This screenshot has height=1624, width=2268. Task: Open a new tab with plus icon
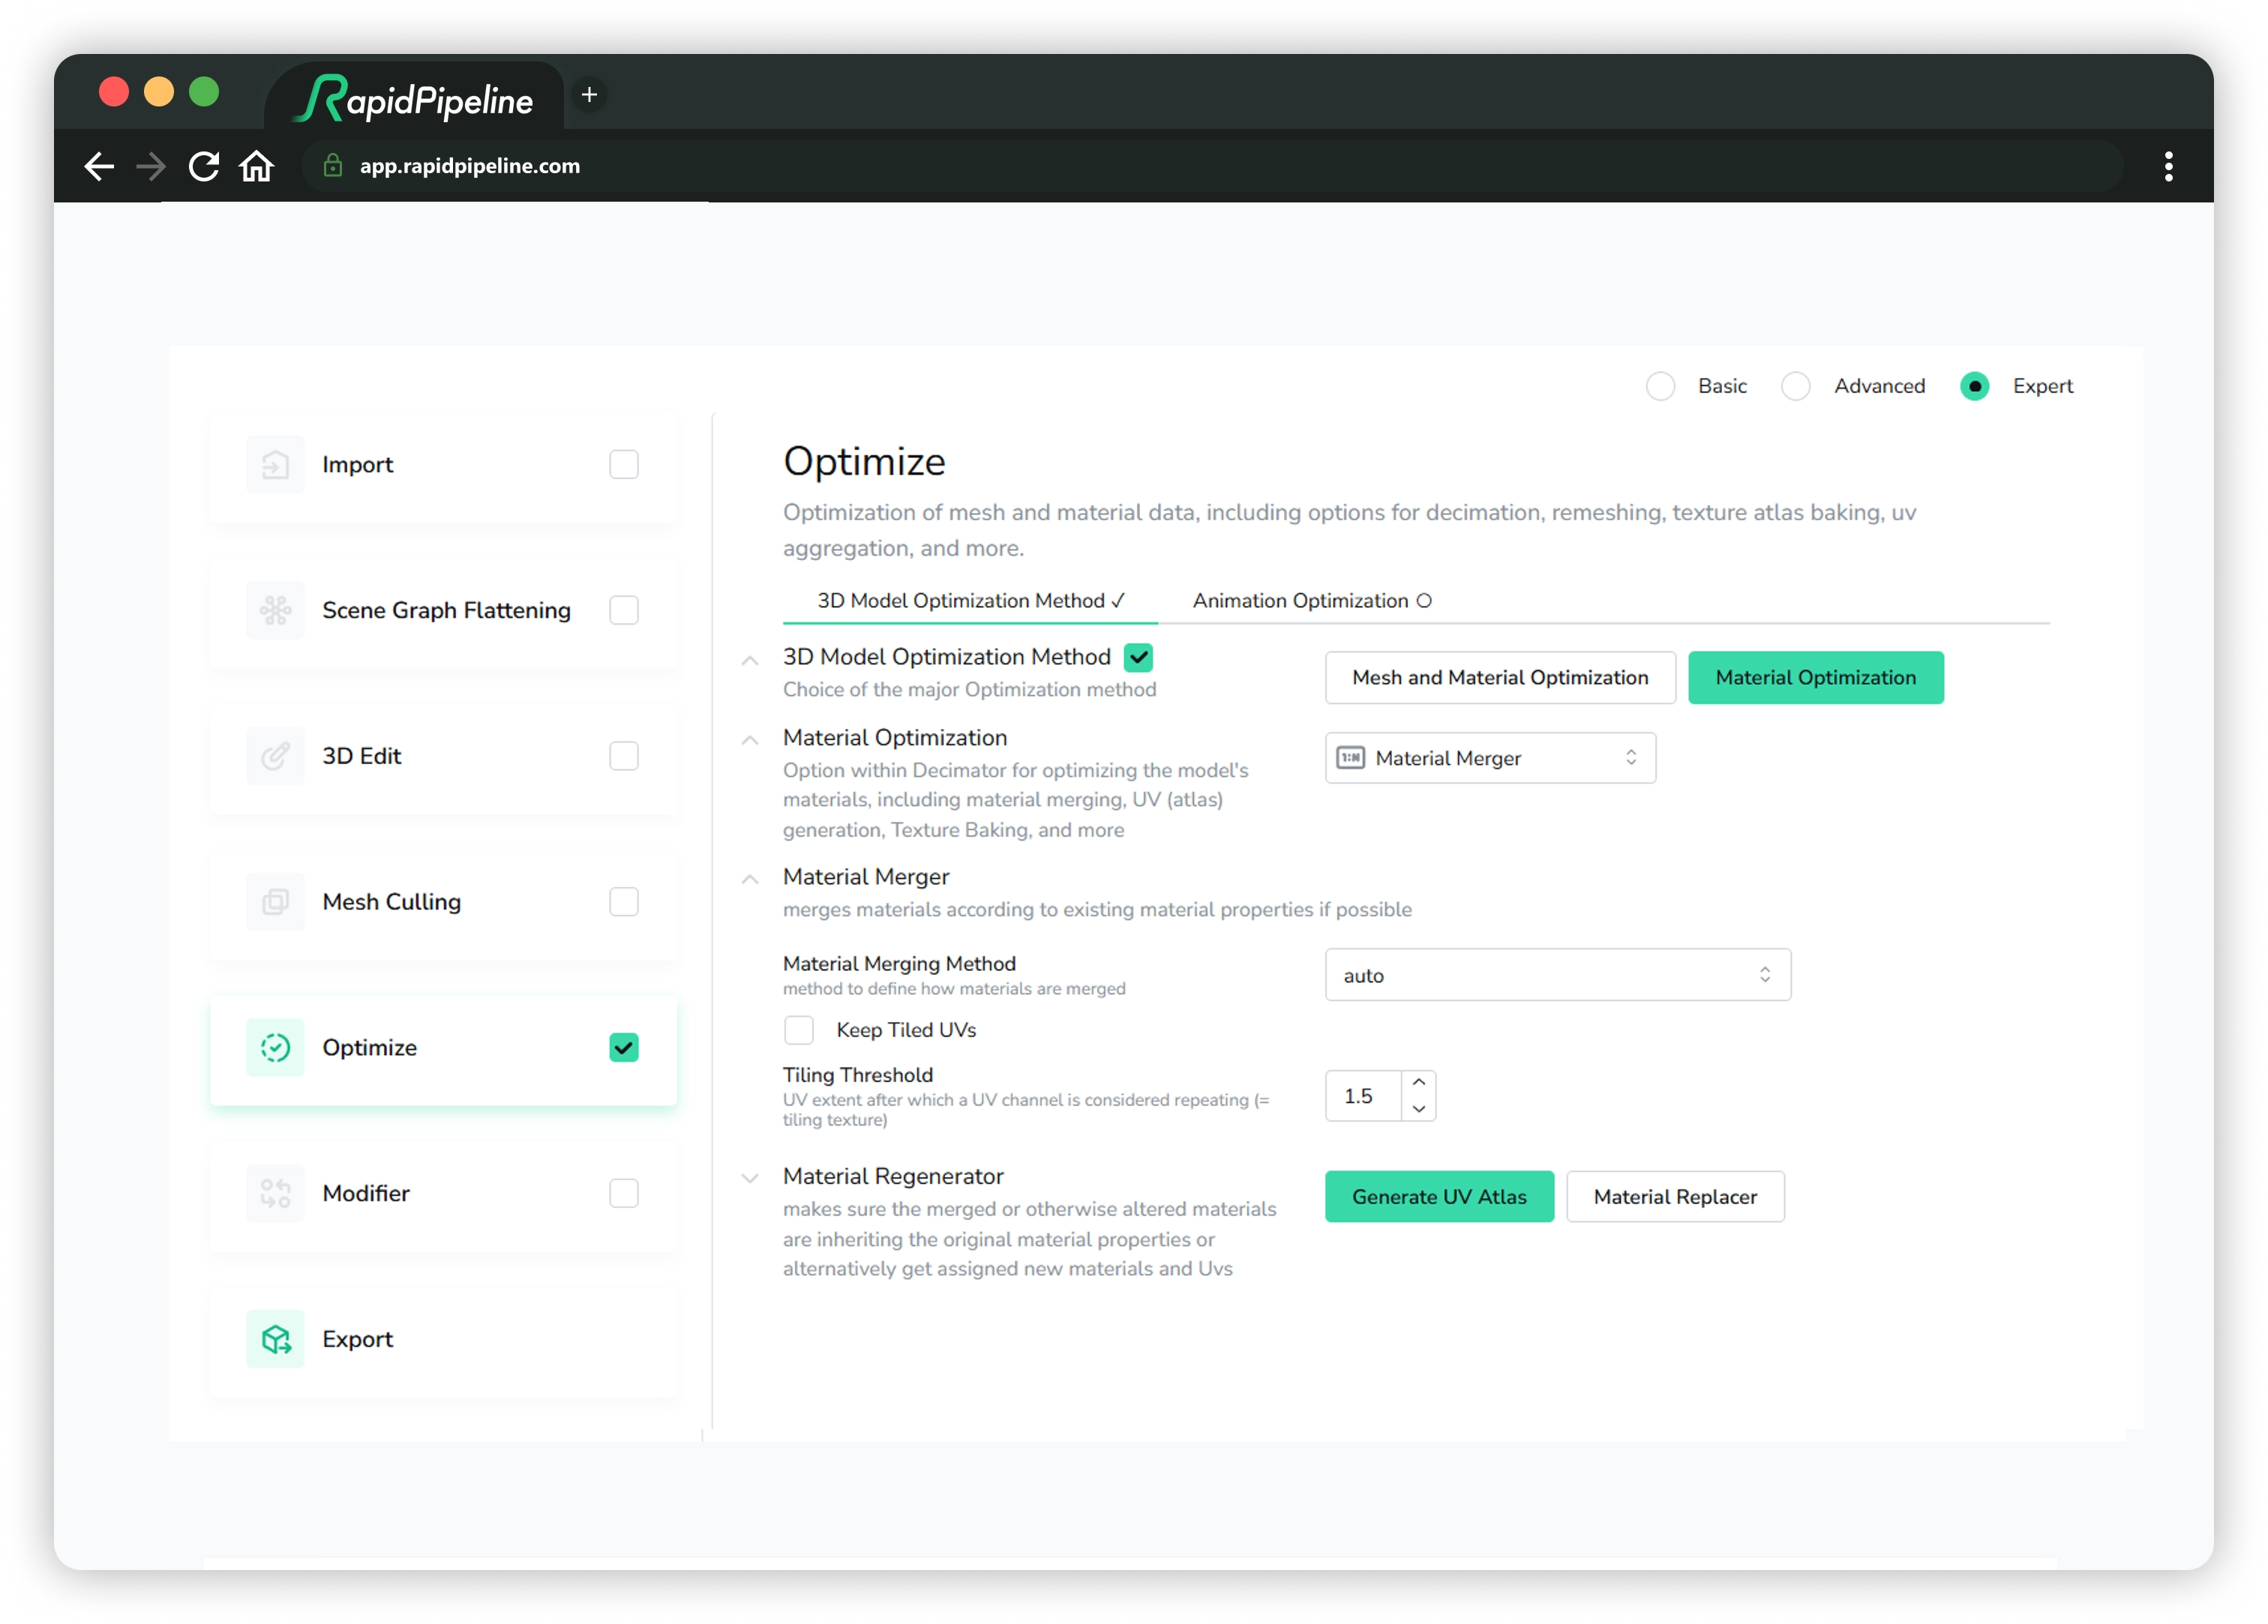[590, 95]
